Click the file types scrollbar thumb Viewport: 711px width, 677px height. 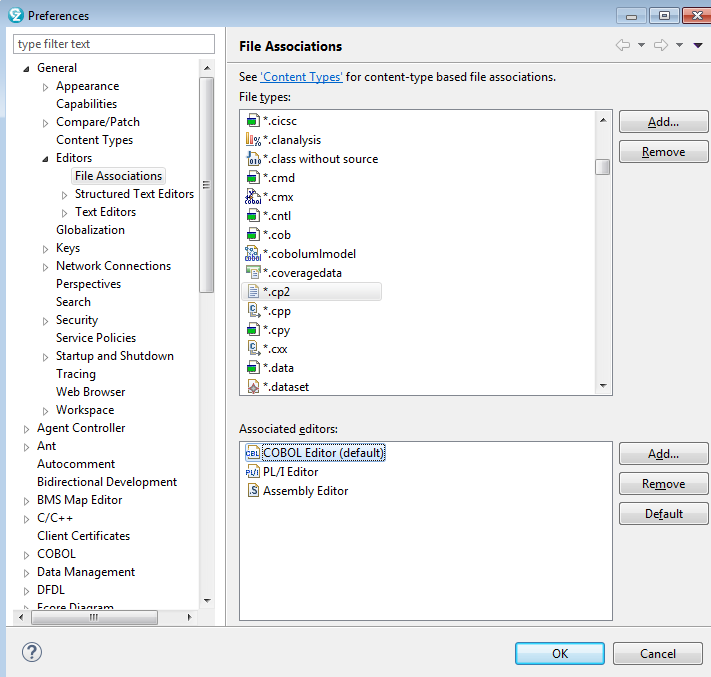pos(603,167)
